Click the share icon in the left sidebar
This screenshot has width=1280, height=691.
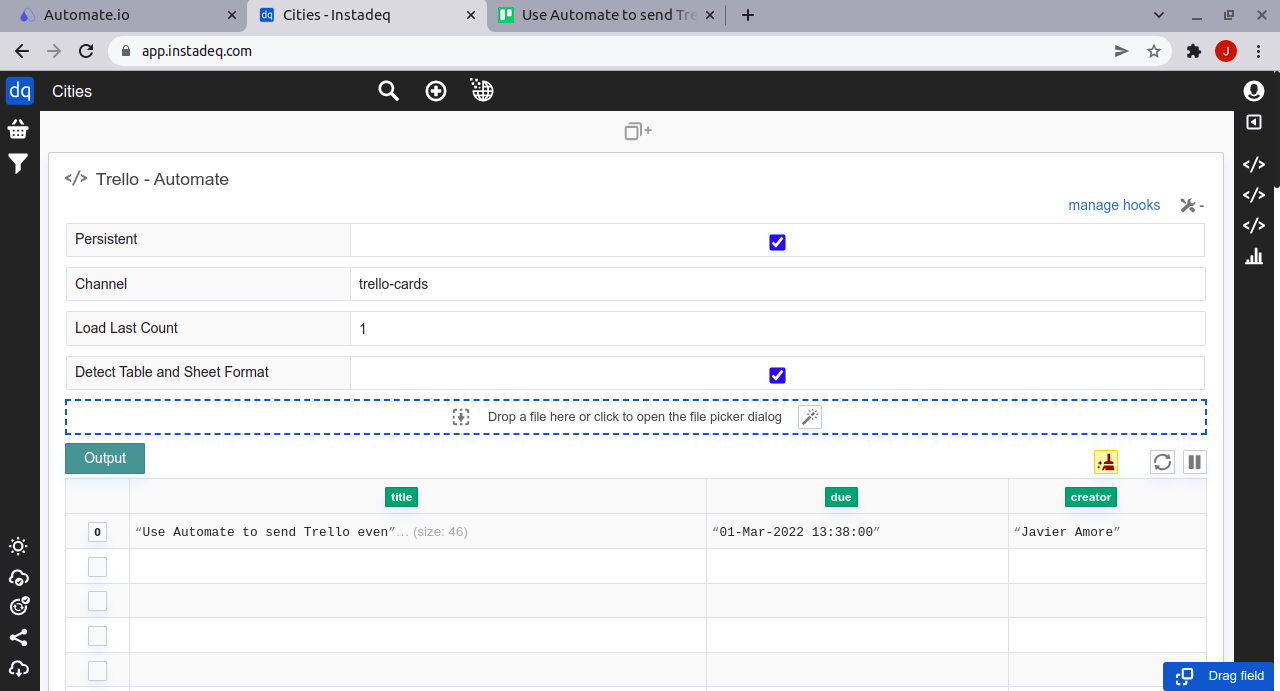pyautogui.click(x=18, y=637)
